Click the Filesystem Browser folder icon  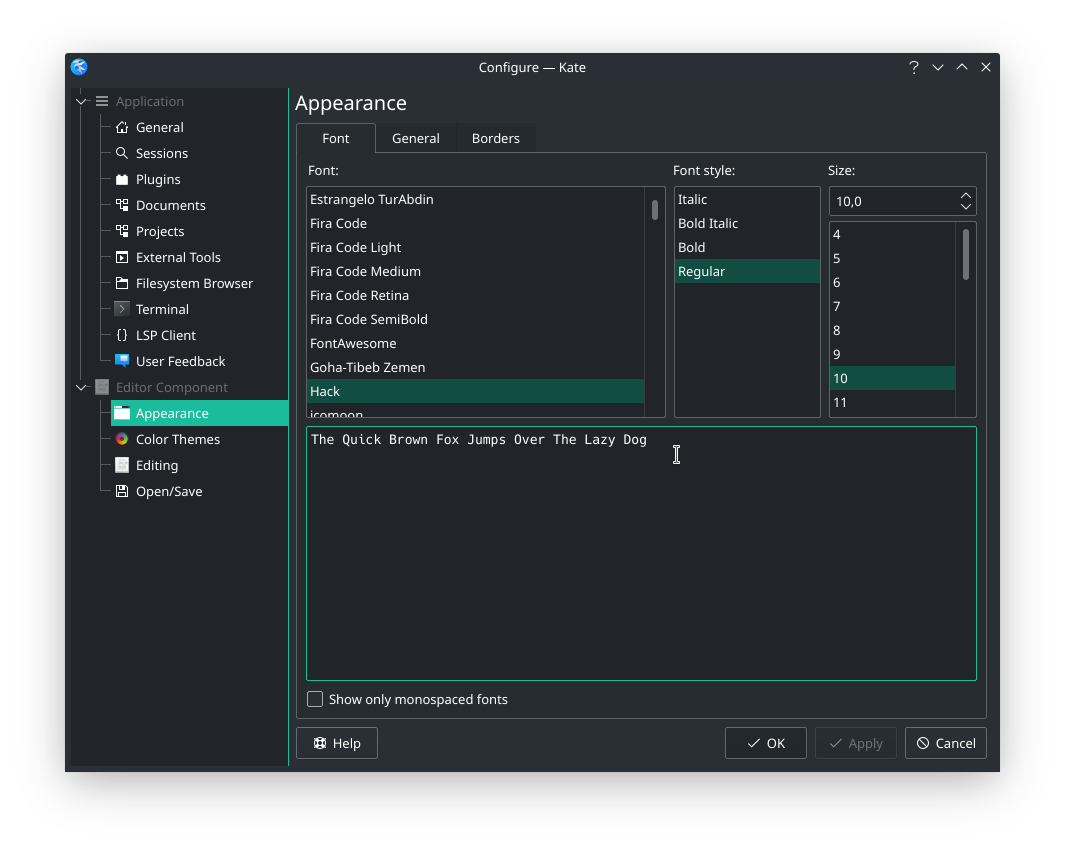tap(122, 283)
